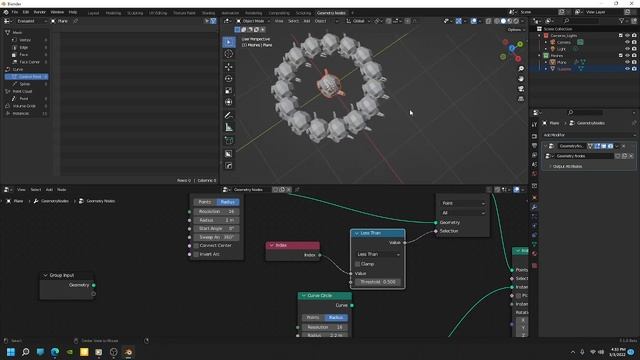This screenshot has width=640, height=360.
Task: Select Radius mode in Curve Circle node
Action: pos(336,318)
